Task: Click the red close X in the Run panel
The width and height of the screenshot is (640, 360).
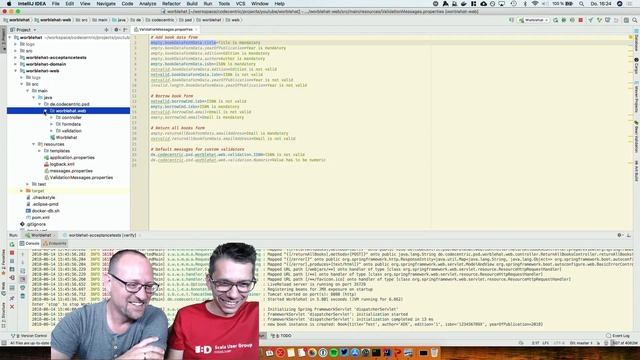Action: click(x=12, y=307)
